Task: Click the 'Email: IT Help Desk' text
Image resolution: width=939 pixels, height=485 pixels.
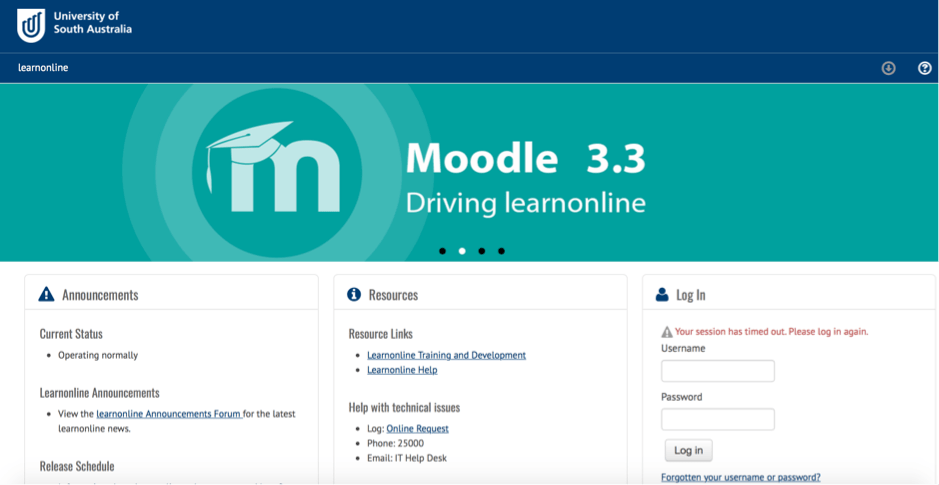Action: pyautogui.click(x=407, y=458)
